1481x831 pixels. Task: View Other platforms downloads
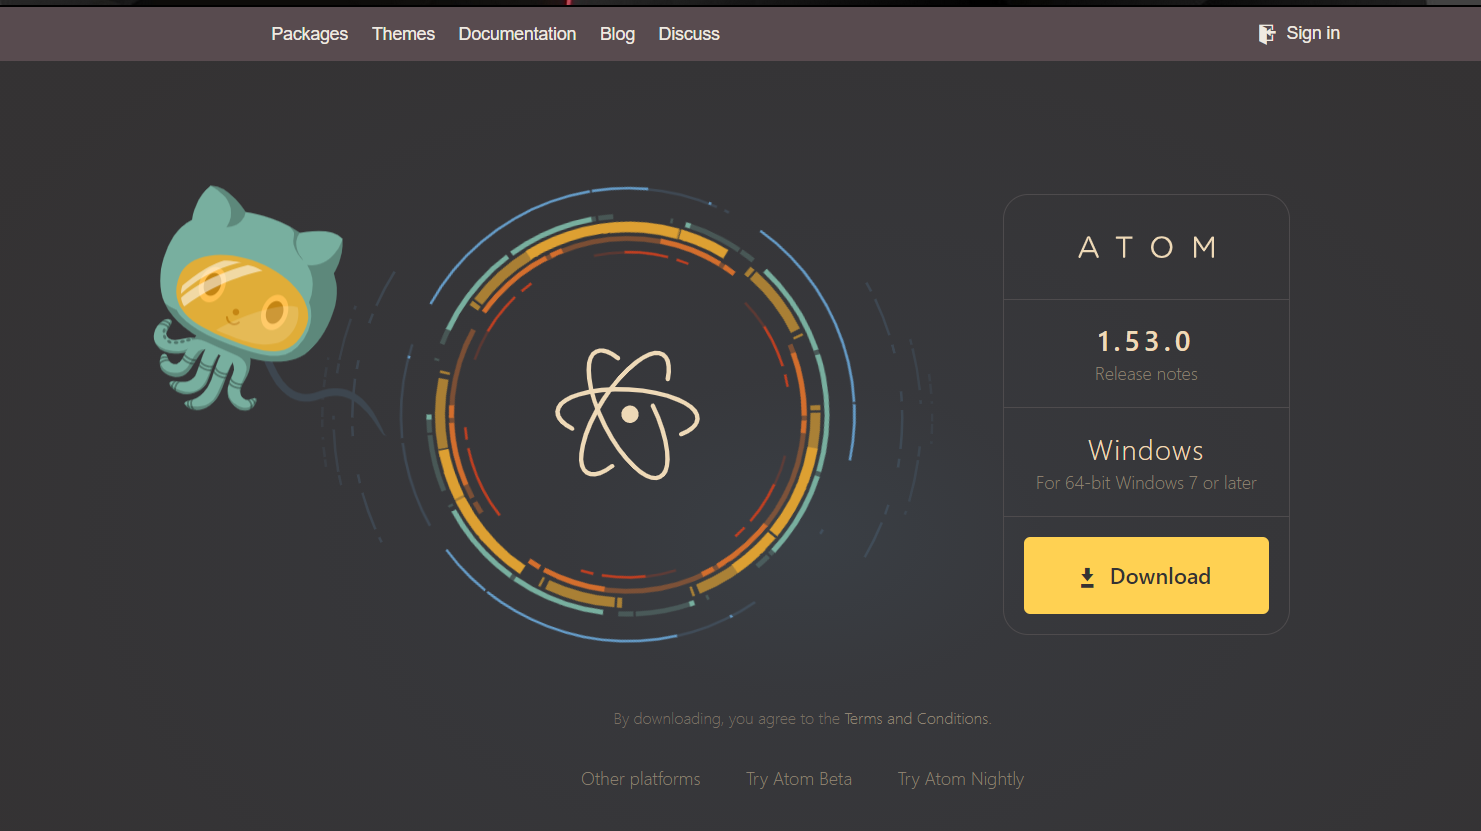point(641,779)
